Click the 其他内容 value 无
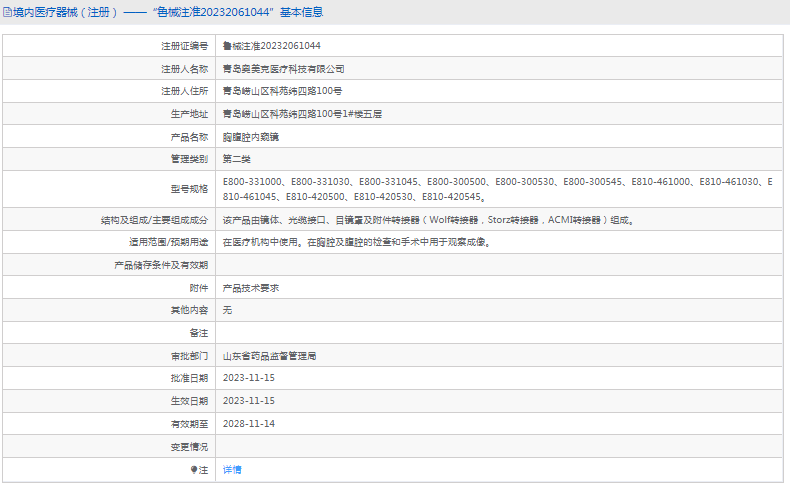This screenshot has width=790, height=488. coord(227,310)
